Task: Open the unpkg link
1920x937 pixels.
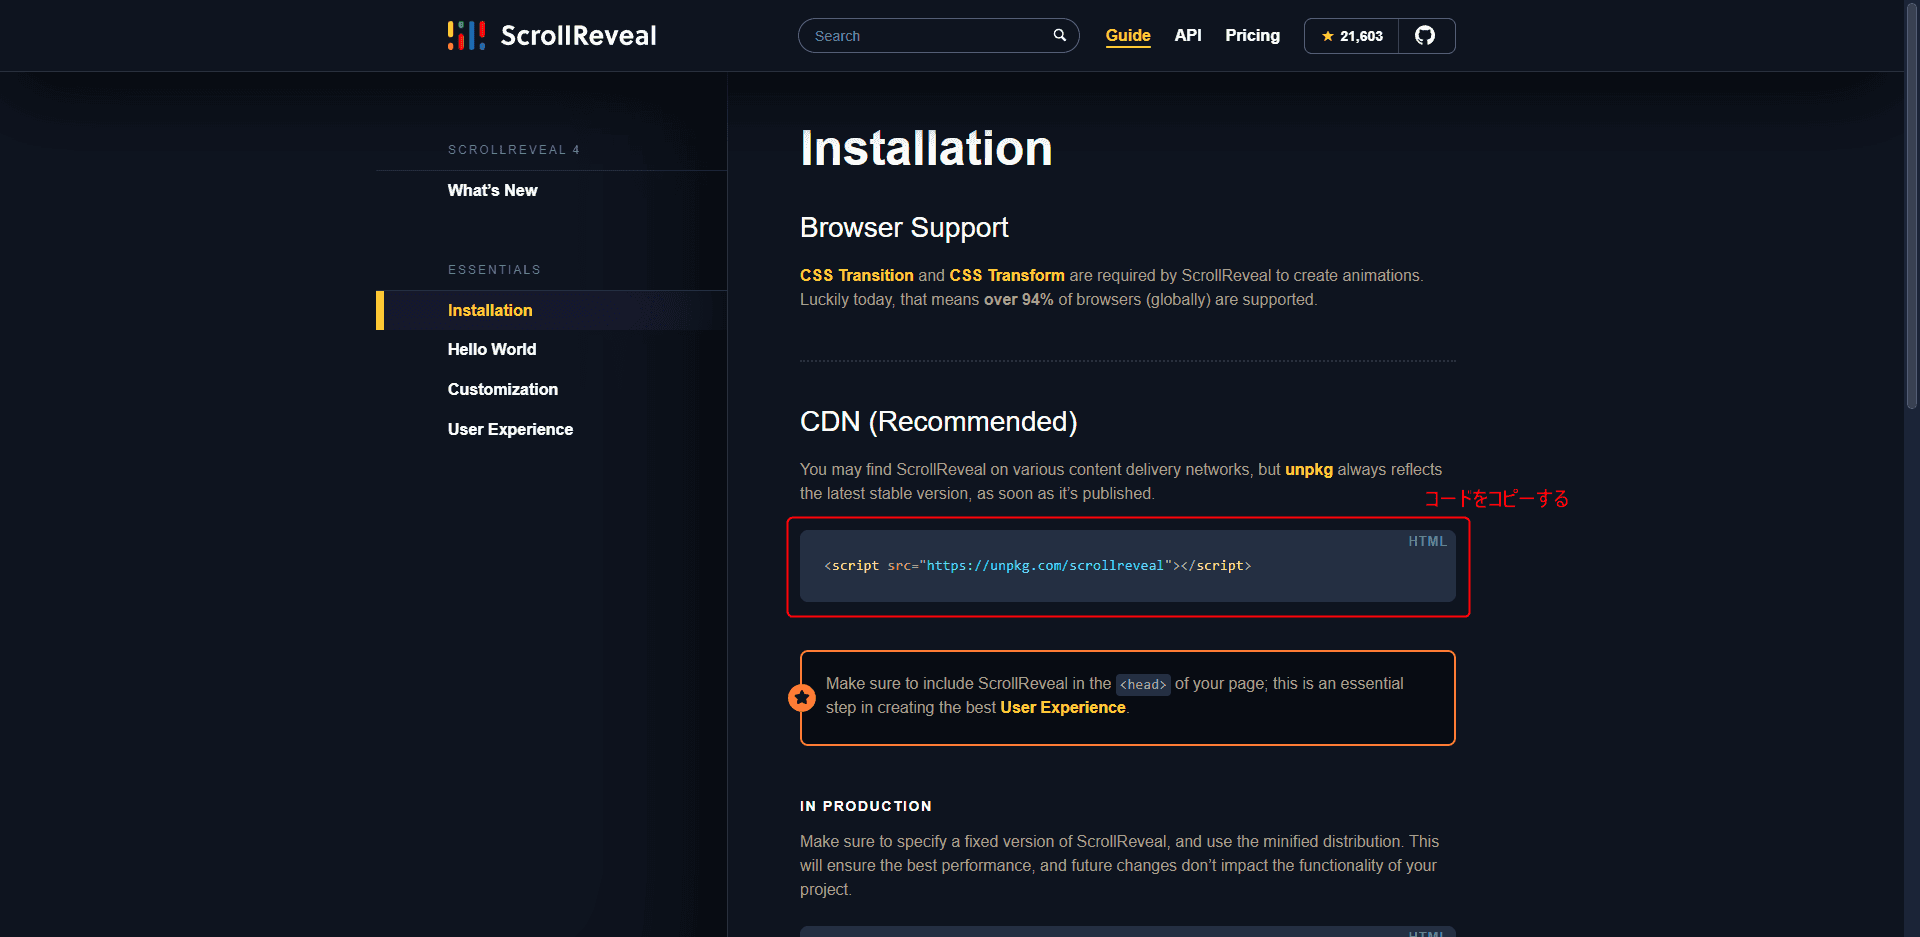Action: click(x=1309, y=470)
